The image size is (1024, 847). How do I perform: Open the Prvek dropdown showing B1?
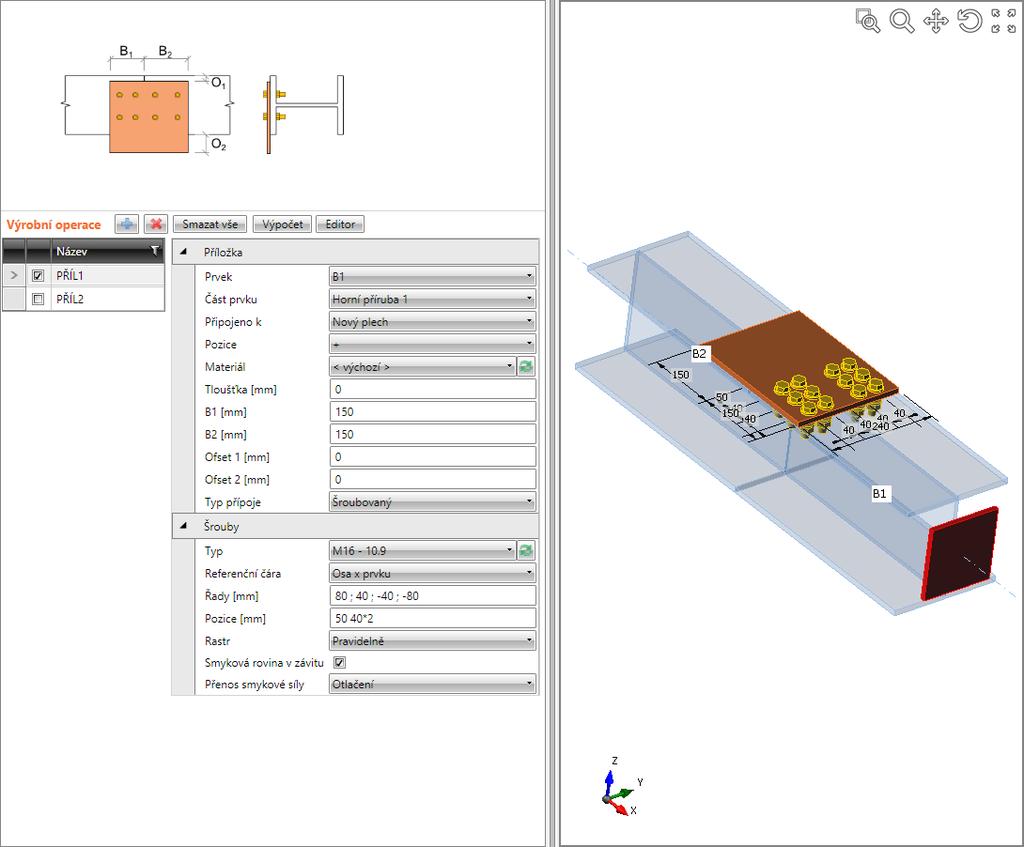432,277
